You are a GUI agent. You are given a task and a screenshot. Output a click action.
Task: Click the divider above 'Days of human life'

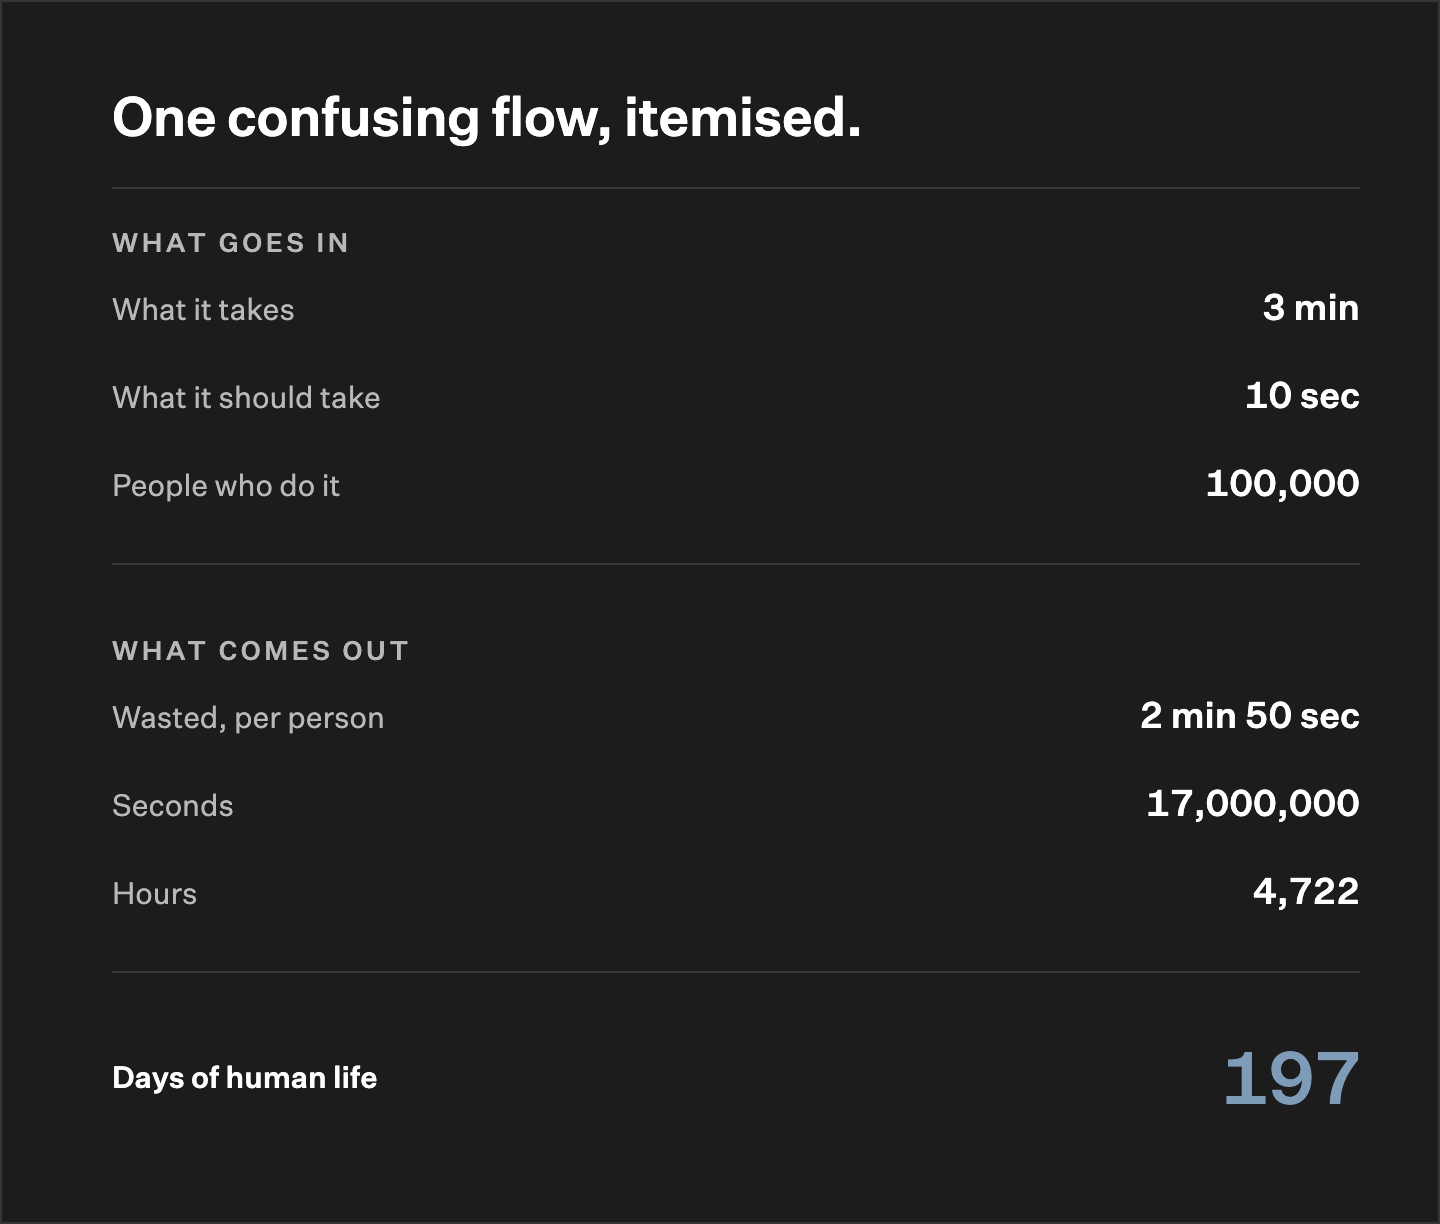pos(736,972)
